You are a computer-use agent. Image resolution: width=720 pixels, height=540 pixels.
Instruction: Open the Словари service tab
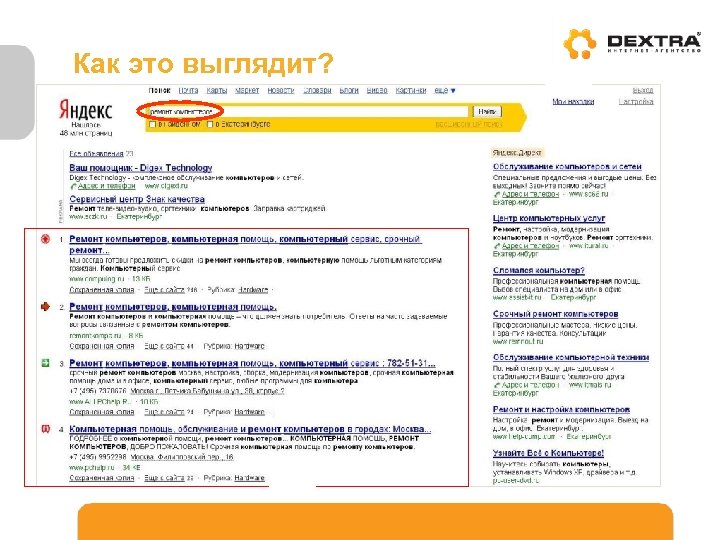317,90
